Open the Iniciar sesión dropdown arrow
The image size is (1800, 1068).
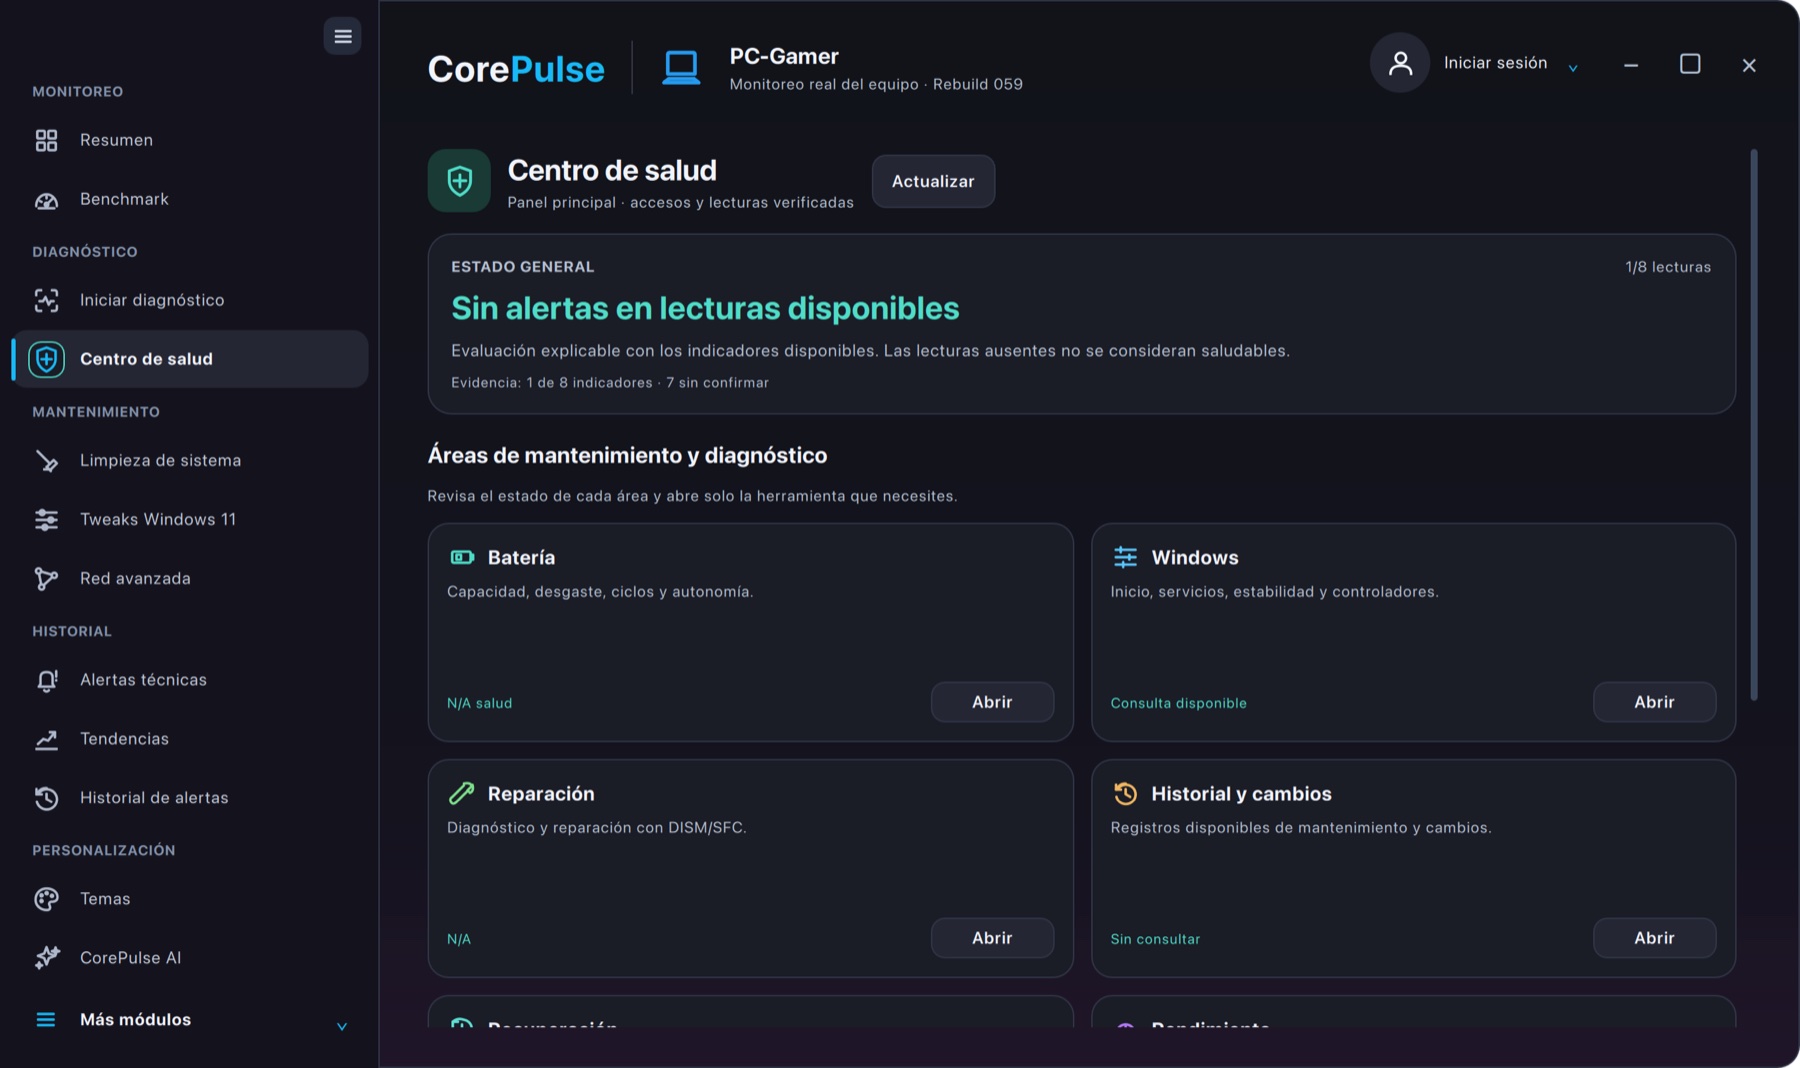pos(1573,68)
